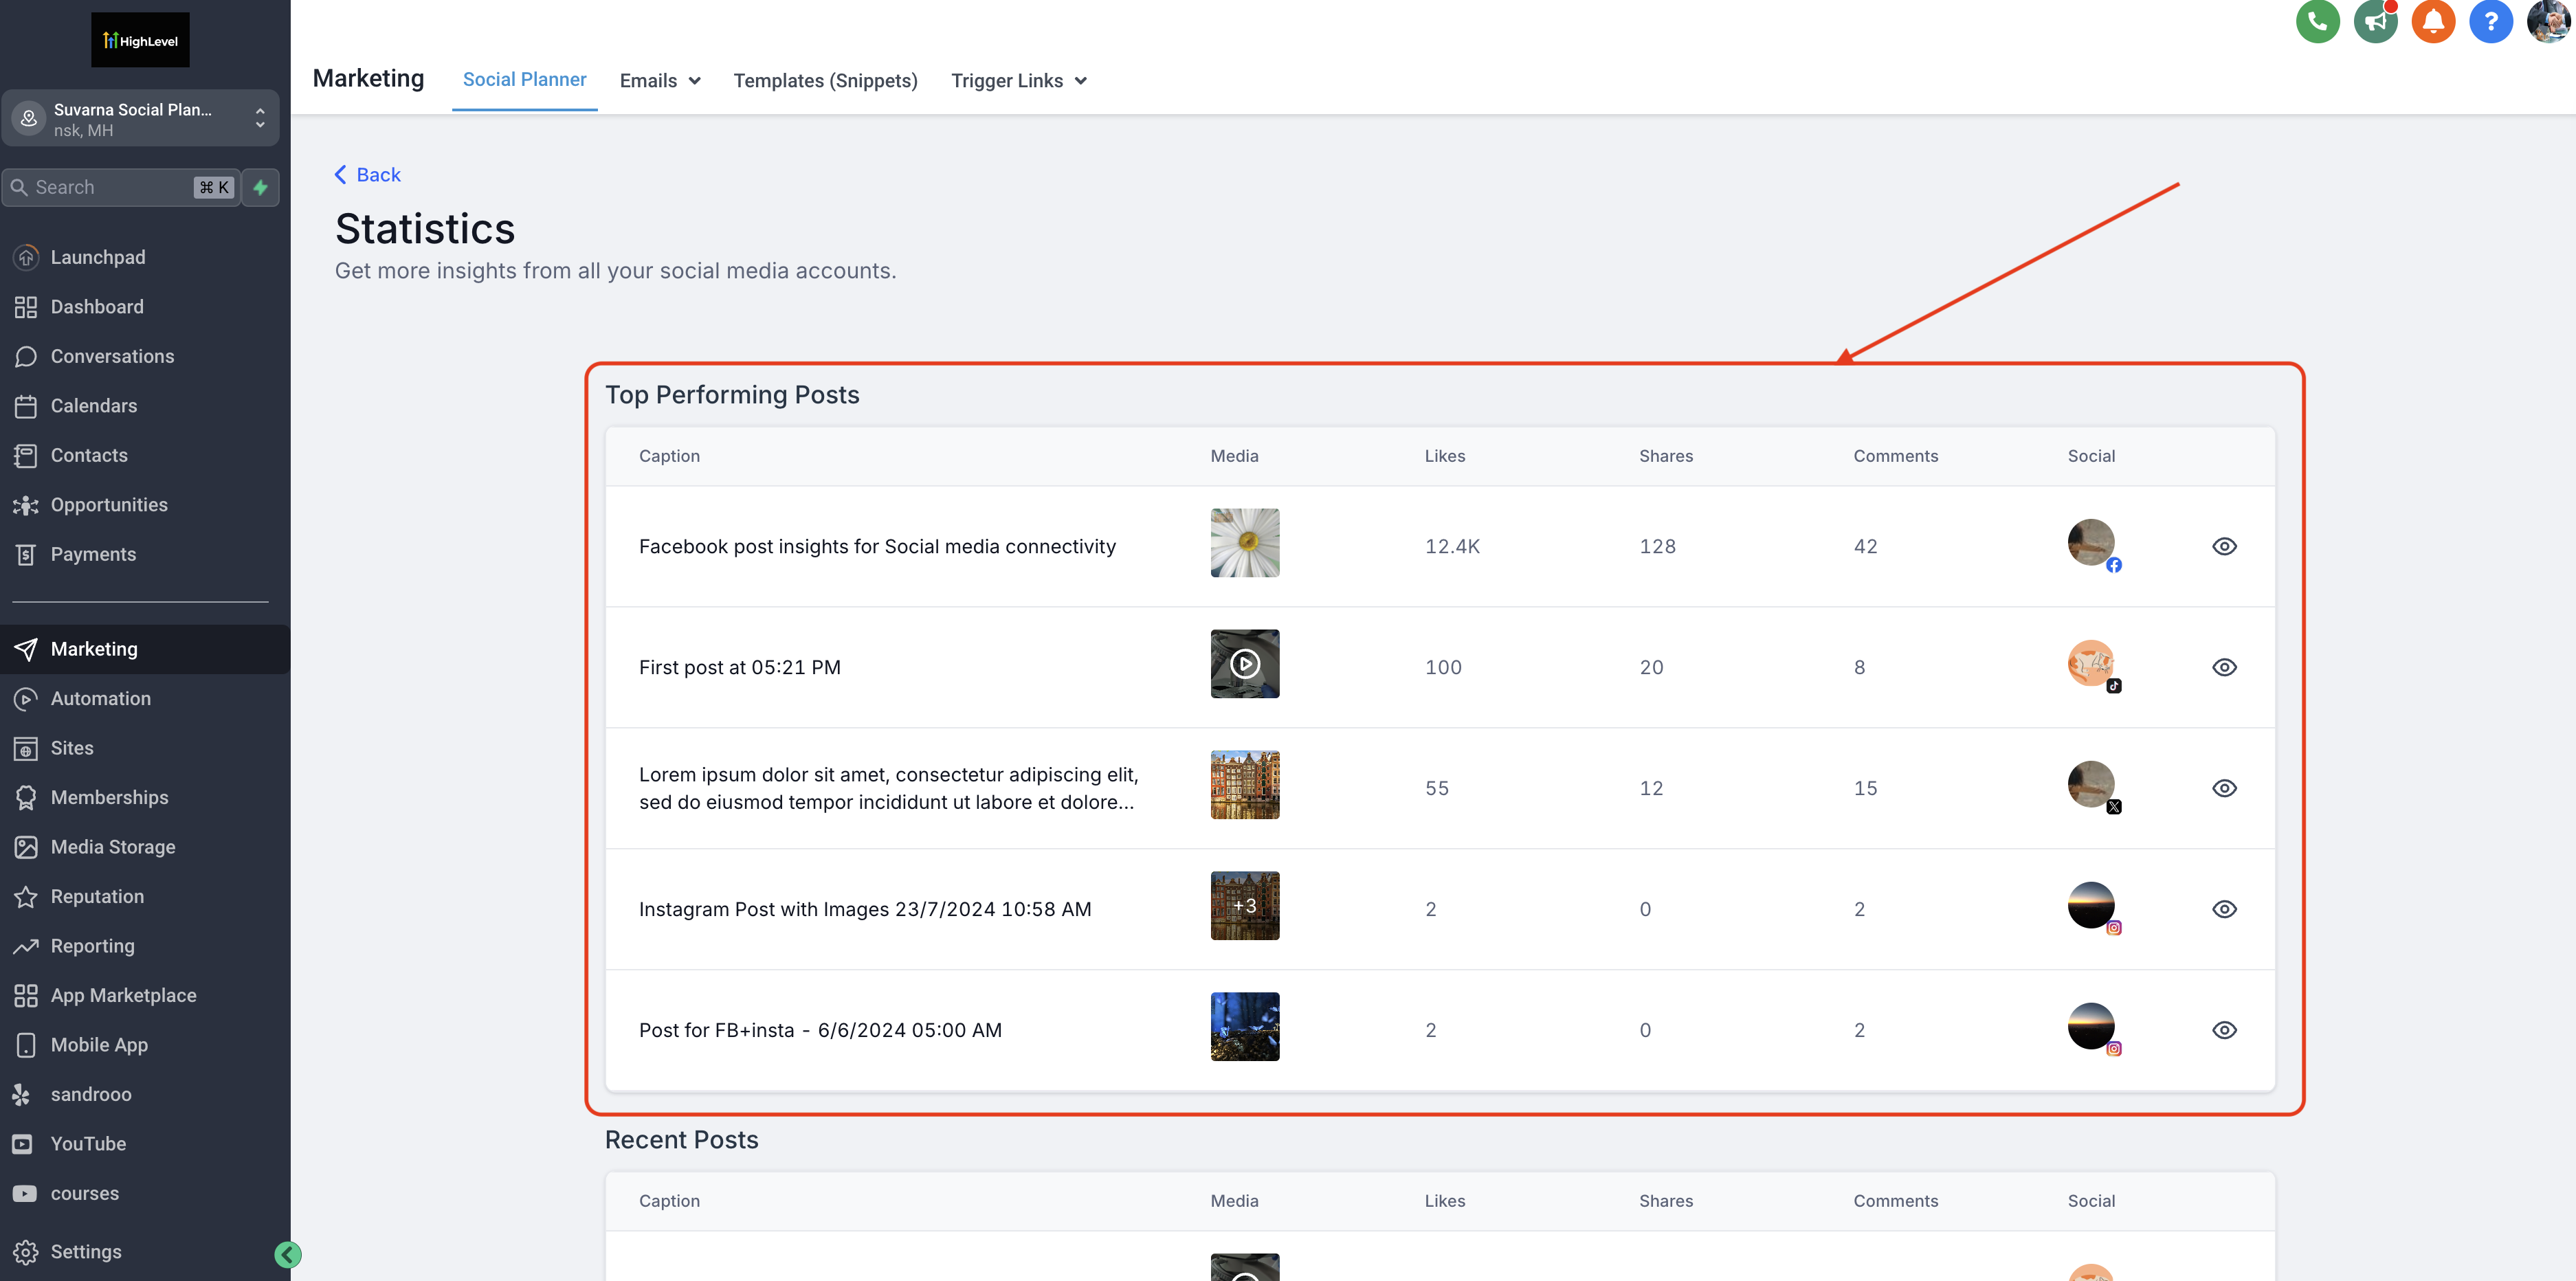Go Back to previous page

click(367, 175)
